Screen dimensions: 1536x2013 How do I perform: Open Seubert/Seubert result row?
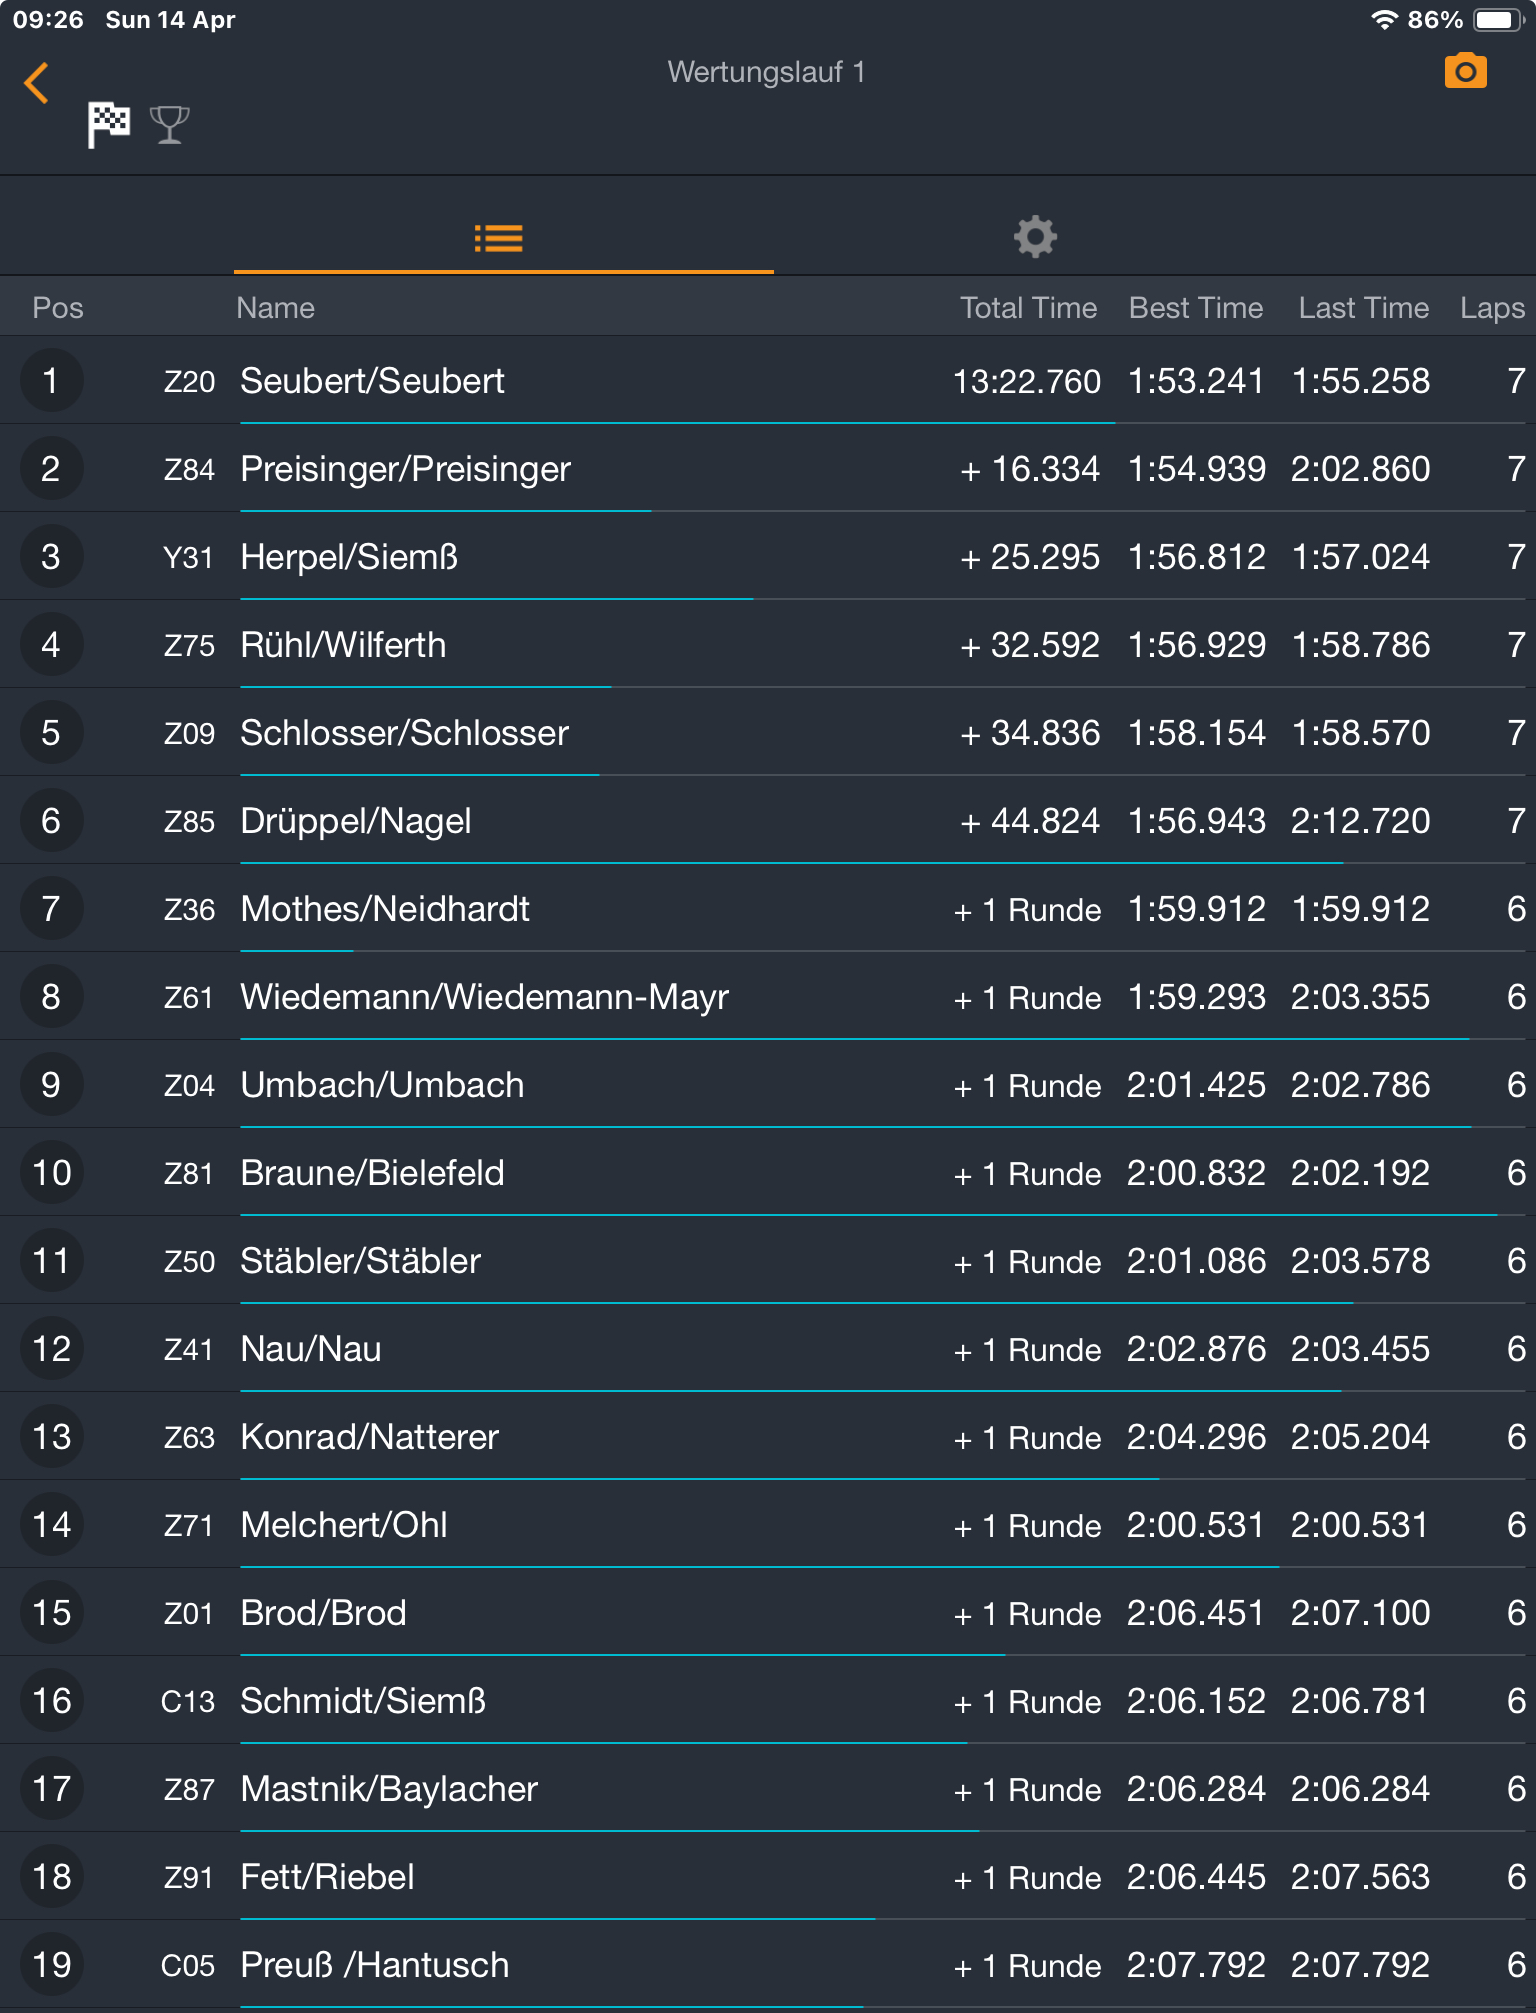(372, 381)
